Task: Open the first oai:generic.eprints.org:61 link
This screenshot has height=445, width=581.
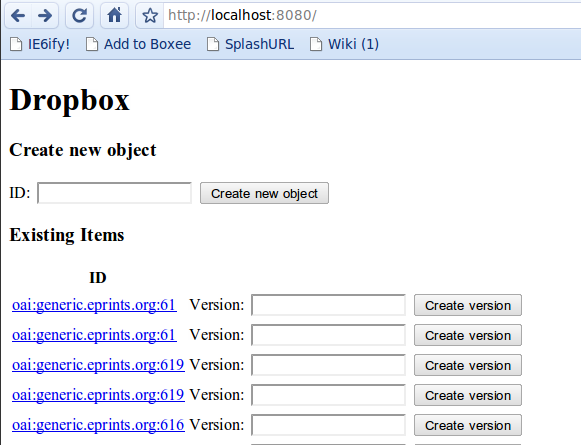Action: pyautogui.click(x=94, y=305)
